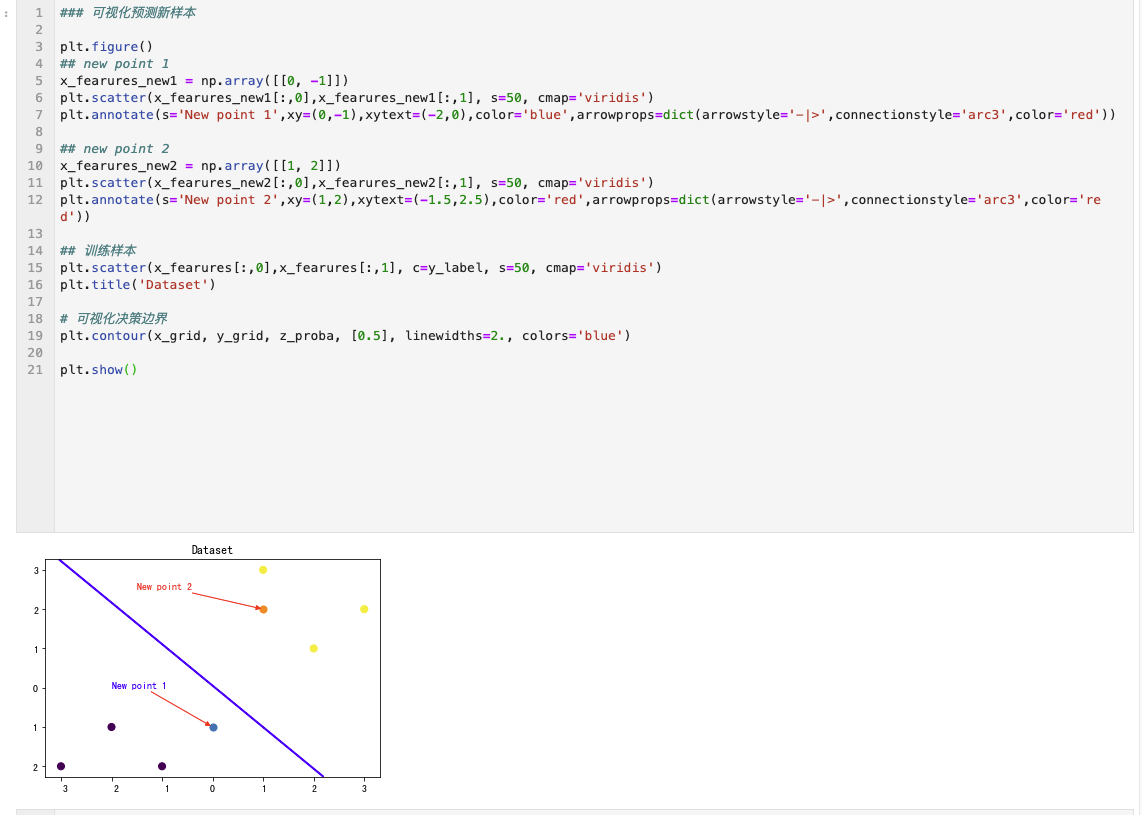Viewport: 1142px width, 815px height.
Task: Click the plt.show() line
Action: pos(98,369)
